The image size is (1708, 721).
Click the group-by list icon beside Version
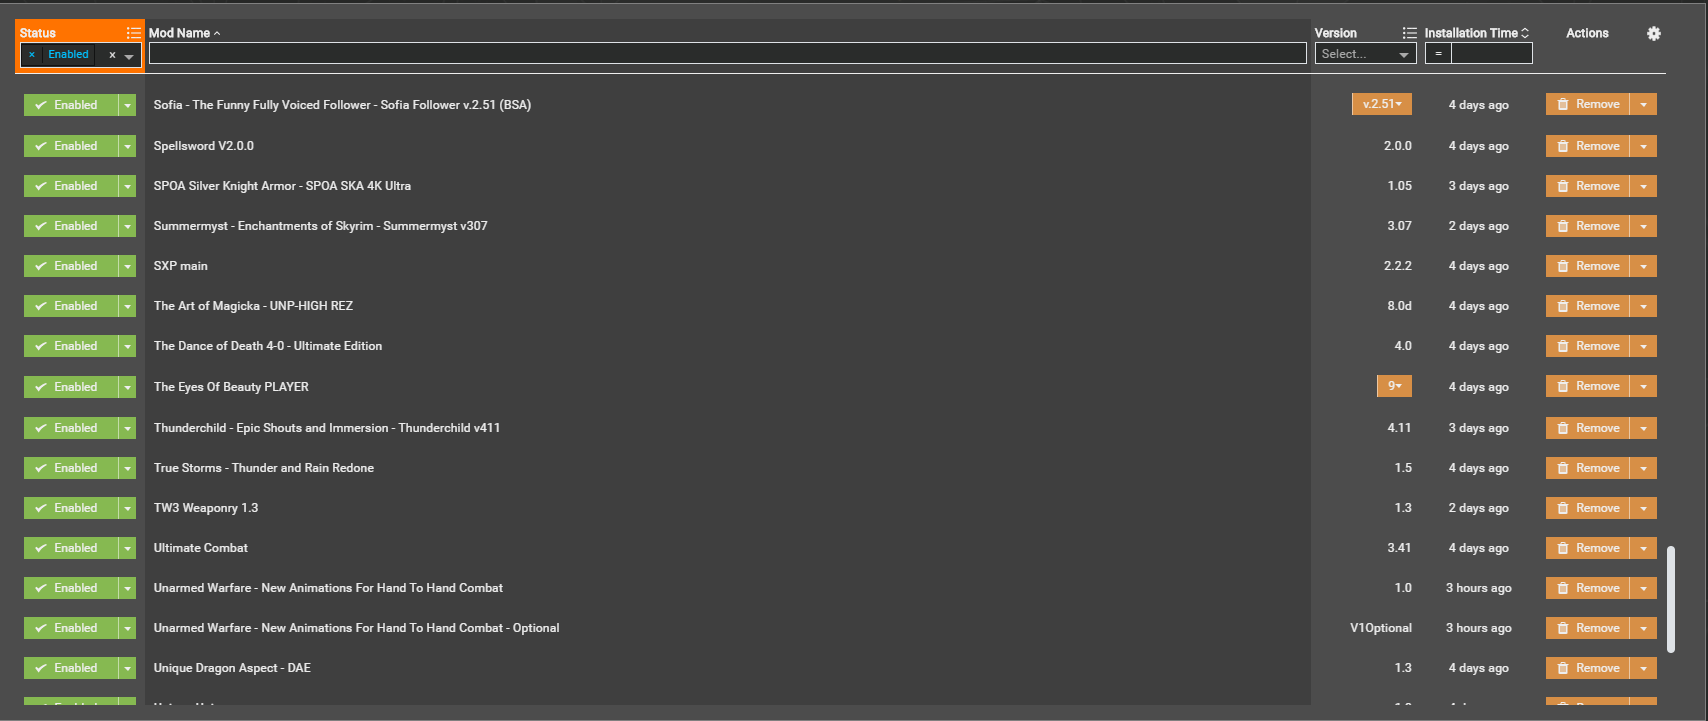pyautogui.click(x=1409, y=33)
